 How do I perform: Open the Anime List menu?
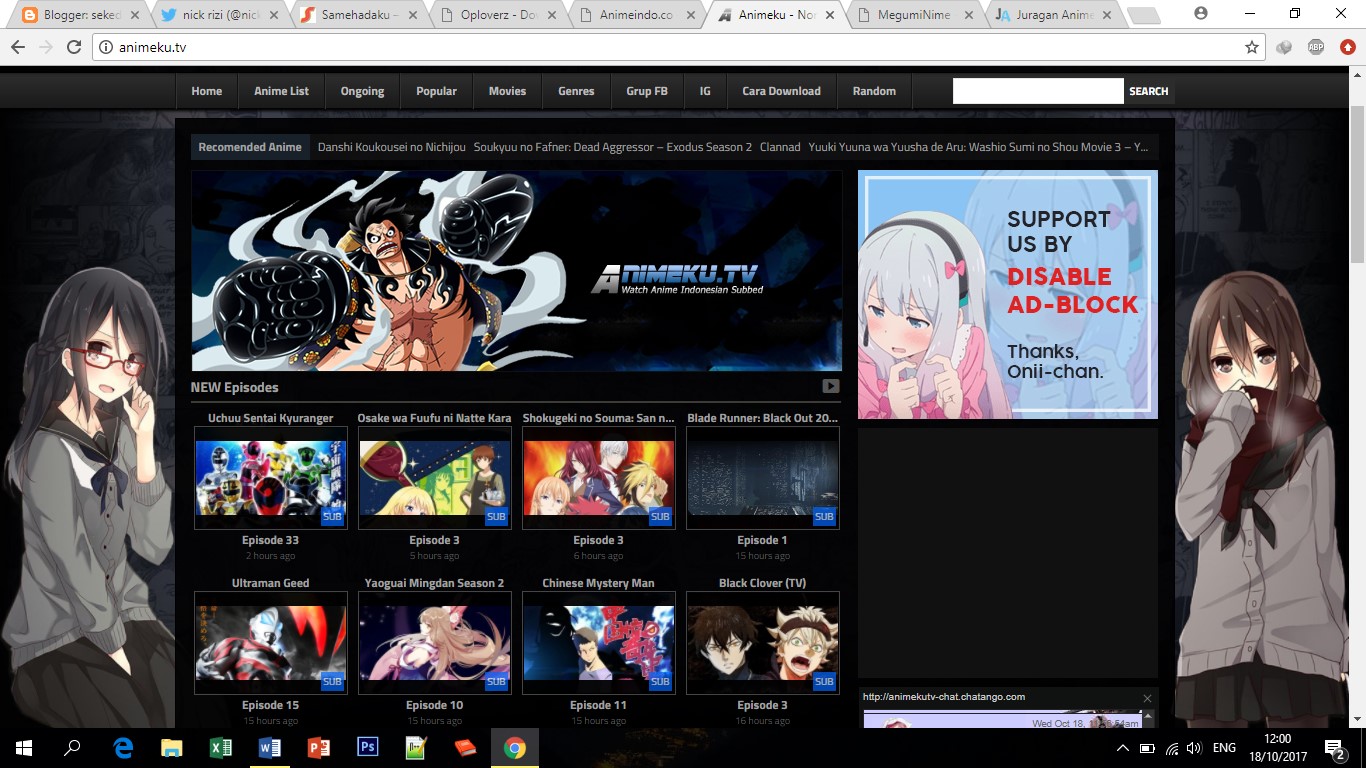click(282, 91)
